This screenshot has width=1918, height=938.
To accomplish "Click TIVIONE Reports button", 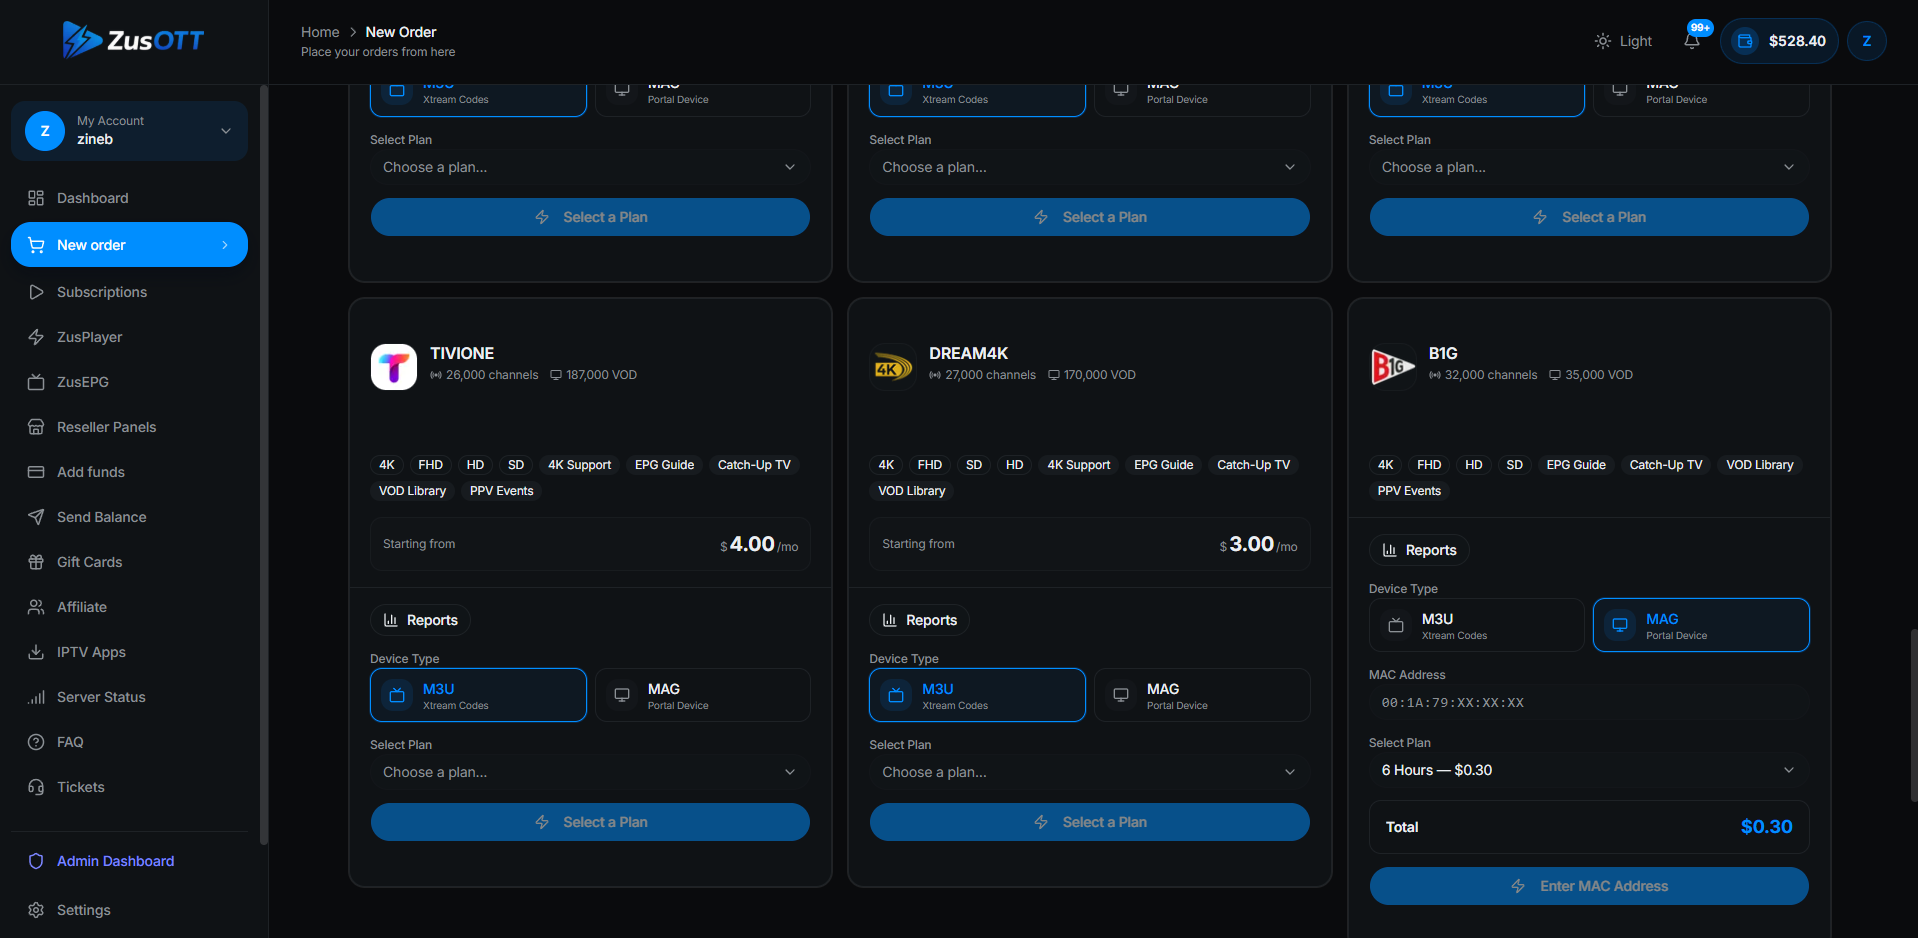I will [x=420, y=620].
